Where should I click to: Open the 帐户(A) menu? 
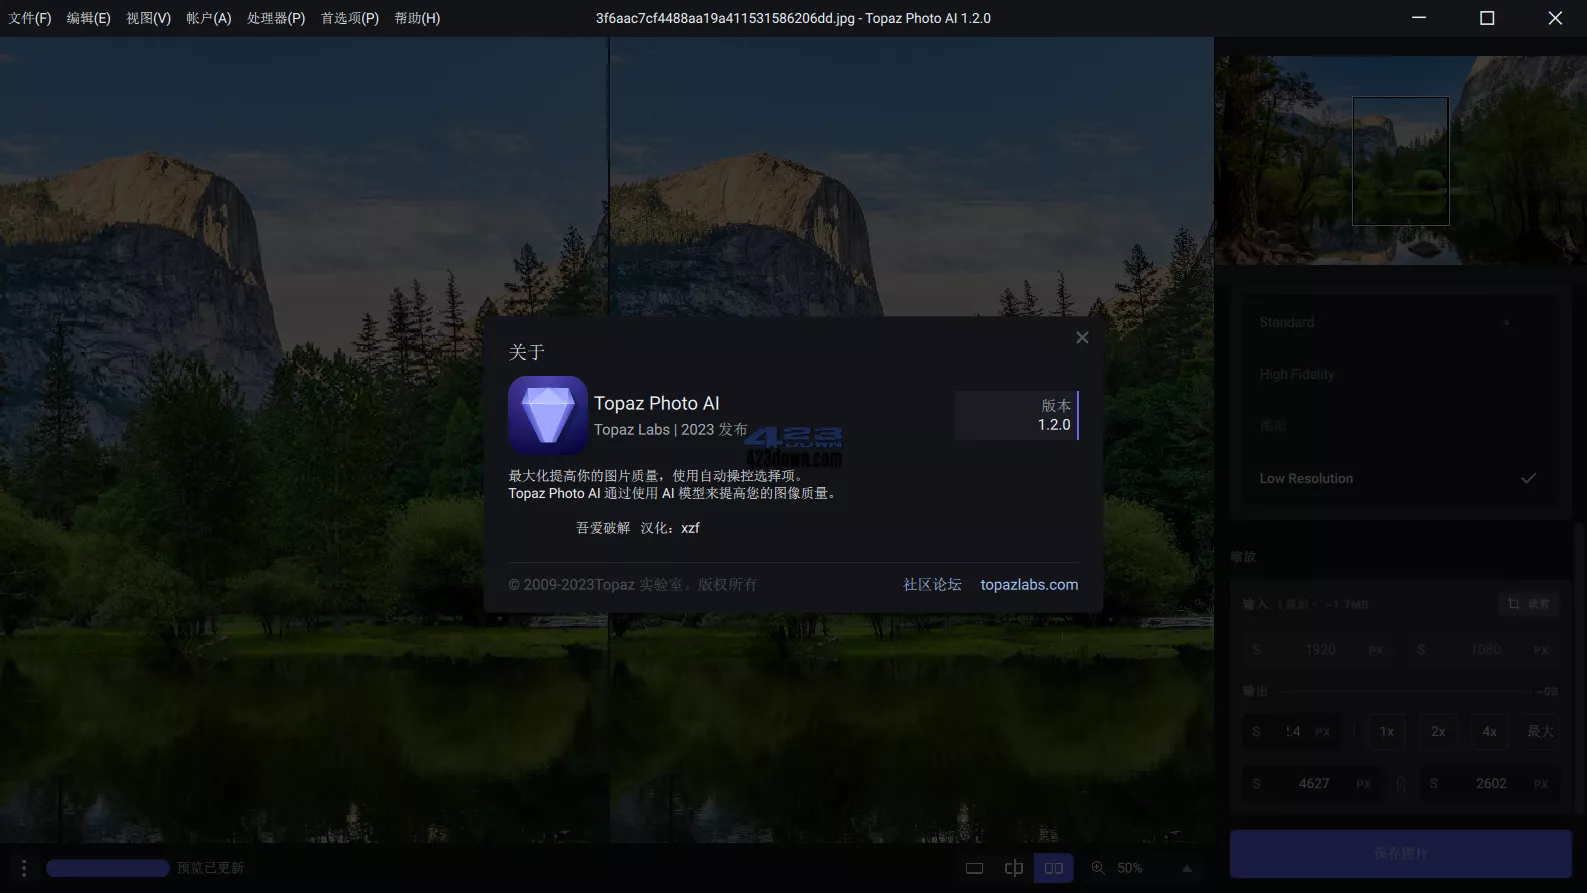pyautogui.click(x=208, y=18)
